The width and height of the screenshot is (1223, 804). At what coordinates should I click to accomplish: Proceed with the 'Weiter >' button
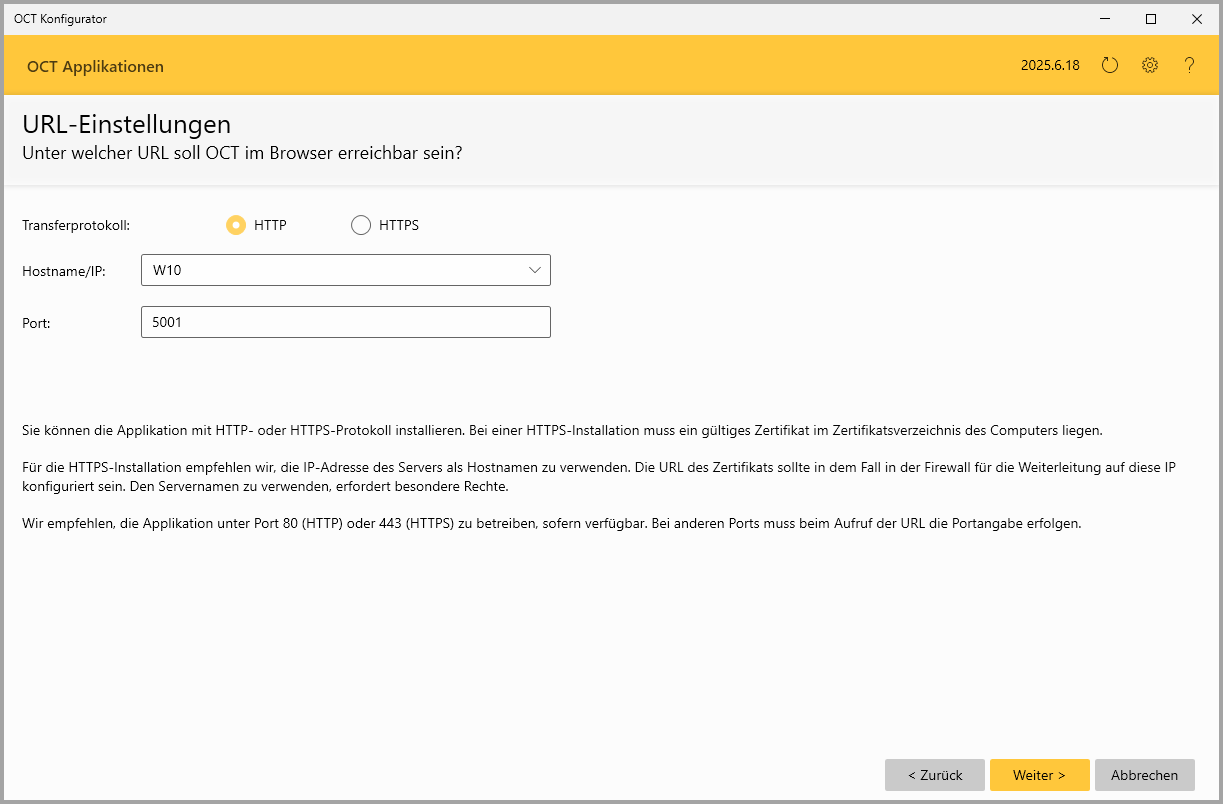pos(1039,775)
